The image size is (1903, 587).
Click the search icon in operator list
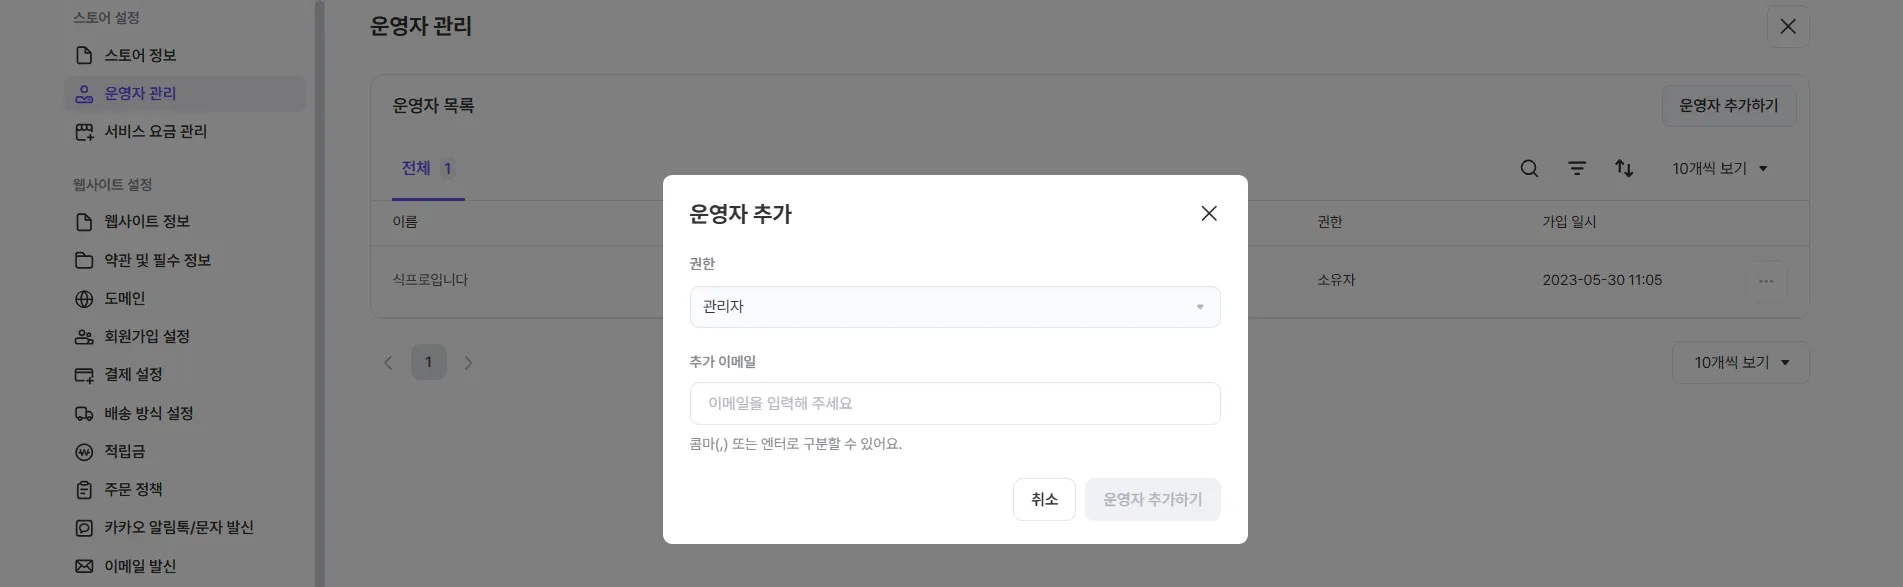tap(1529, 169)
